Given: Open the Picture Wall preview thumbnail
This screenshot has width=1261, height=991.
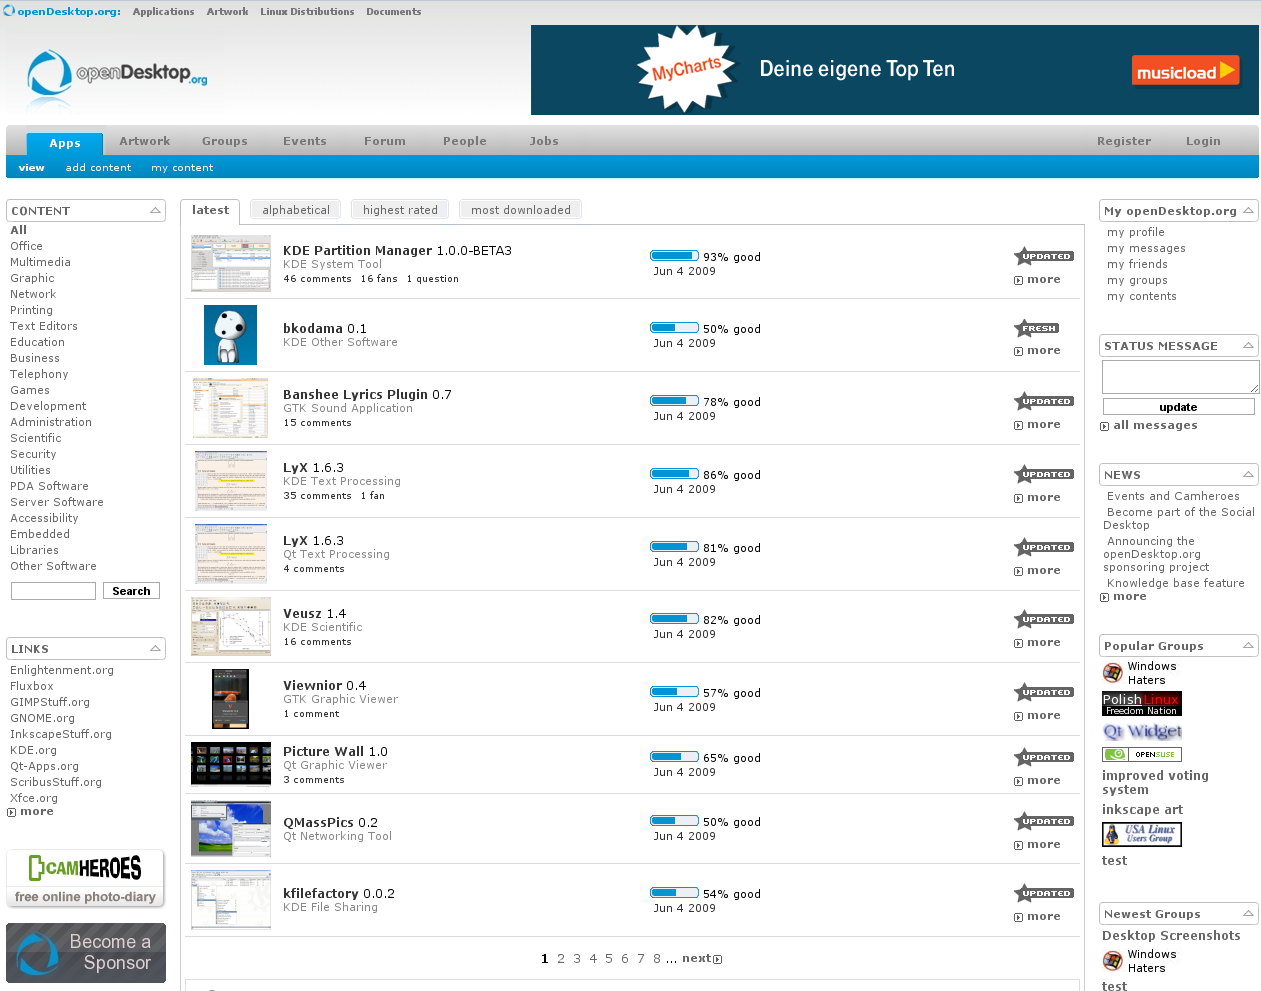Looking at the screenshot, I should pyautogui.click(x=231, y=764).
